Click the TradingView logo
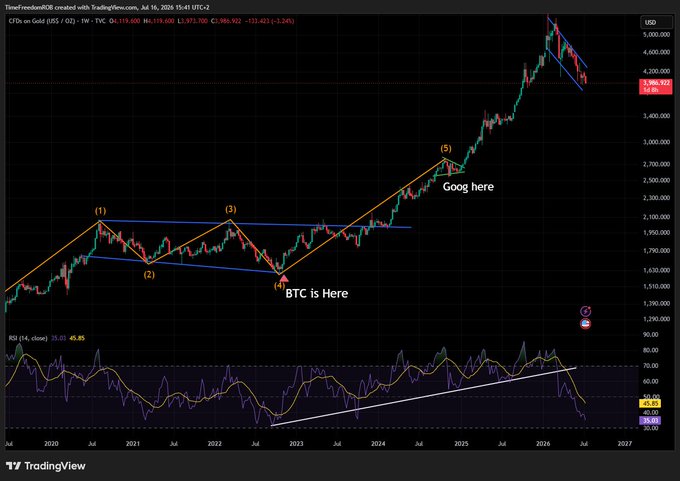 pyautogui.click(x=46, y=466)
